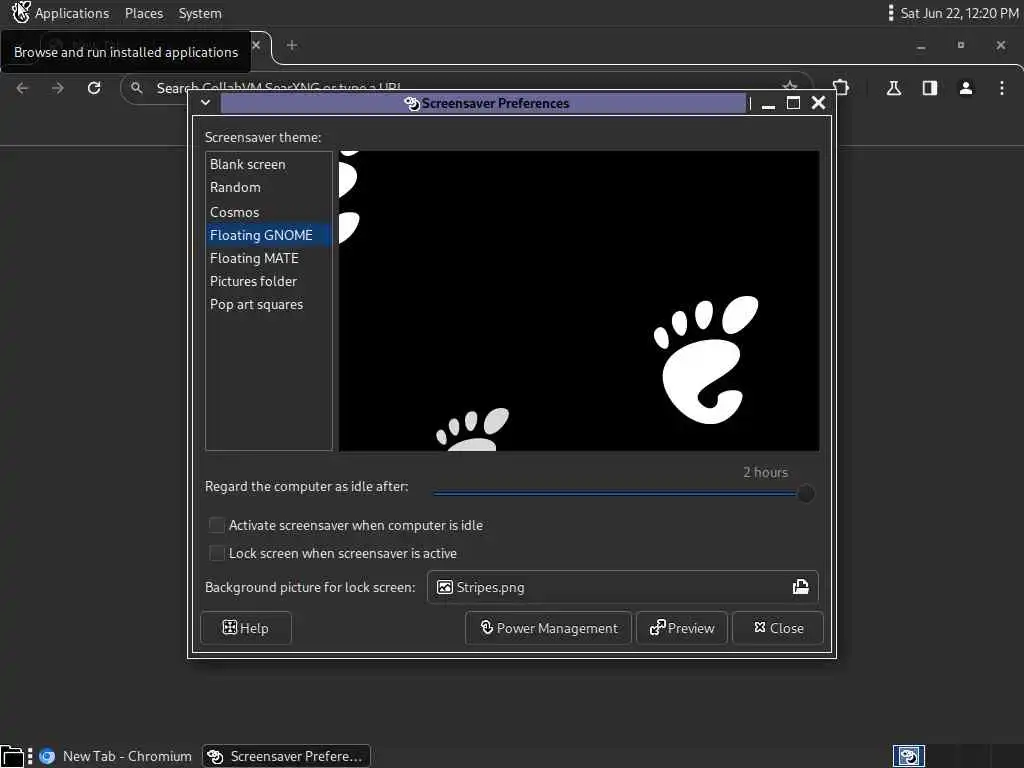Reload the Chromium page
Screen dimensions: 1024x768
(x=94, y=88)
